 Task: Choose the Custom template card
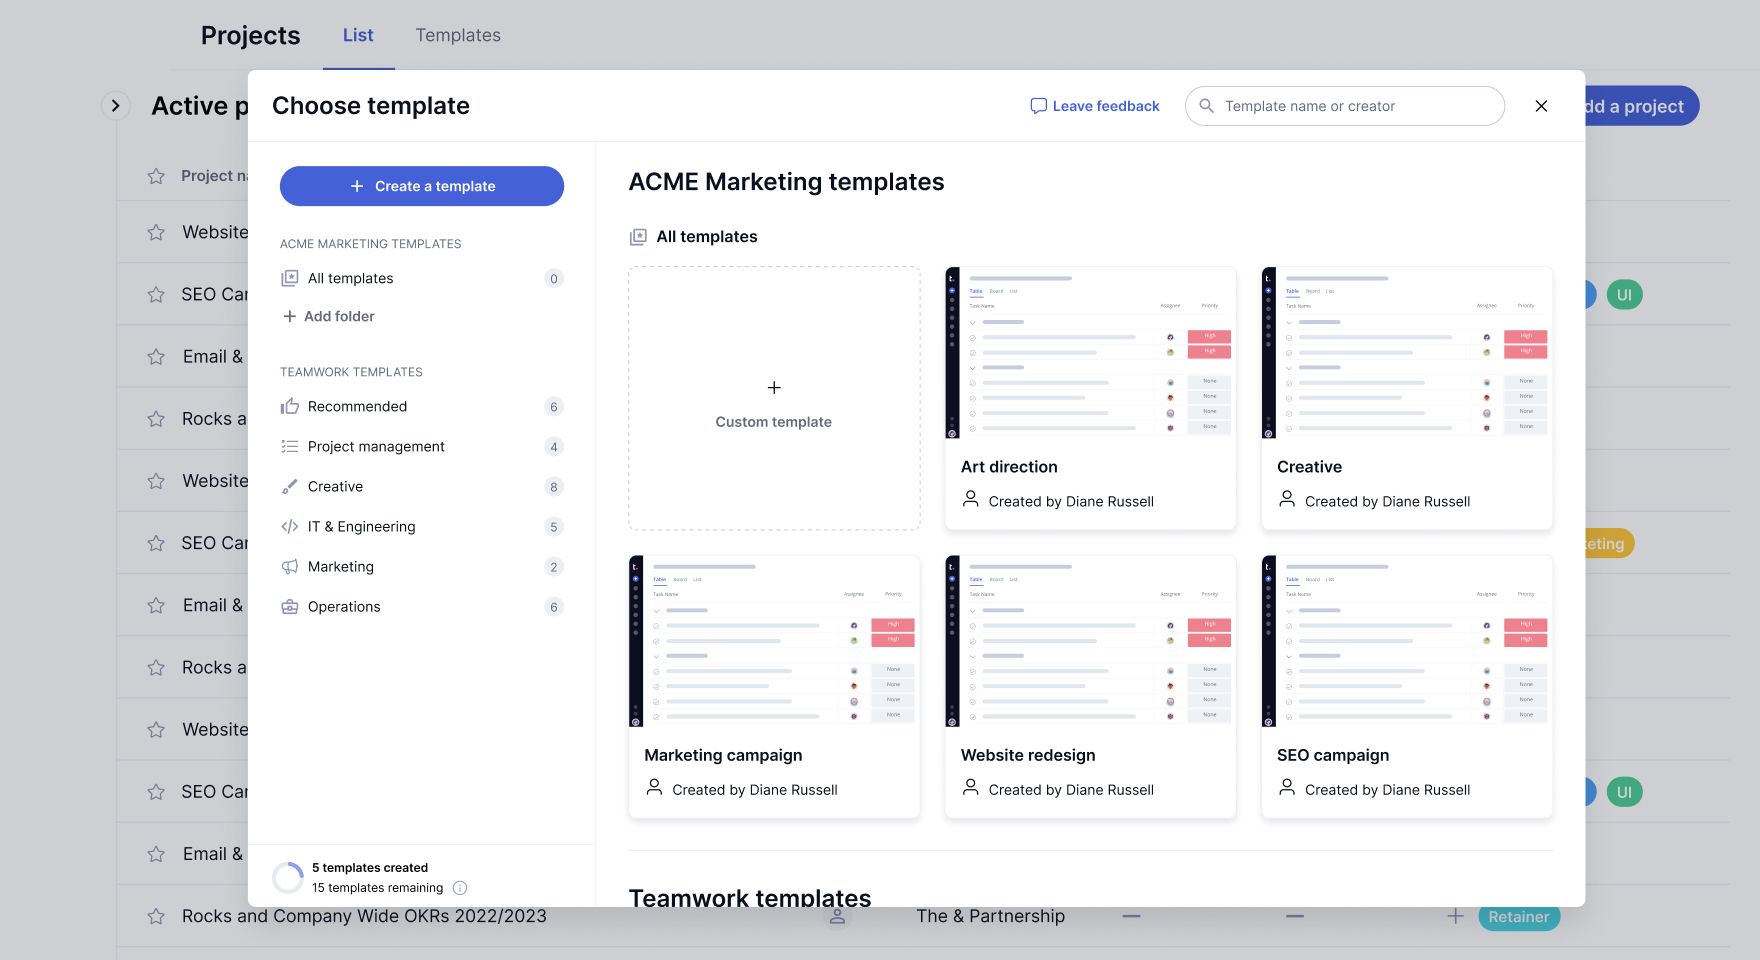[774, 398]
